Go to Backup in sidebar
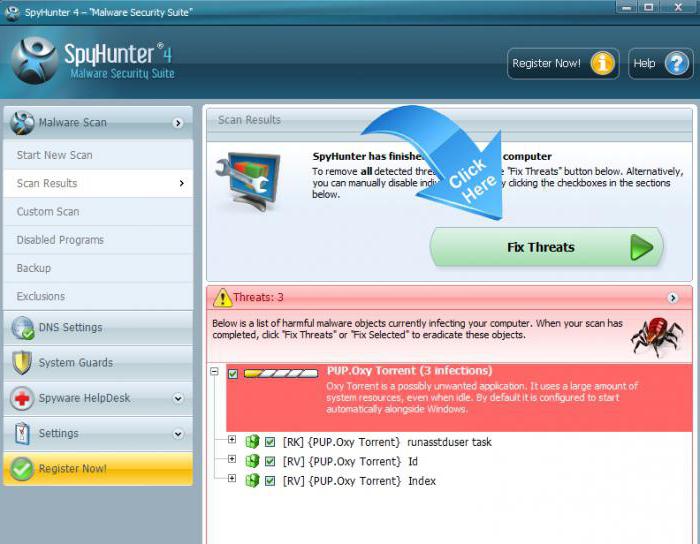The image size is (700, 544). (x=98, y=268)
